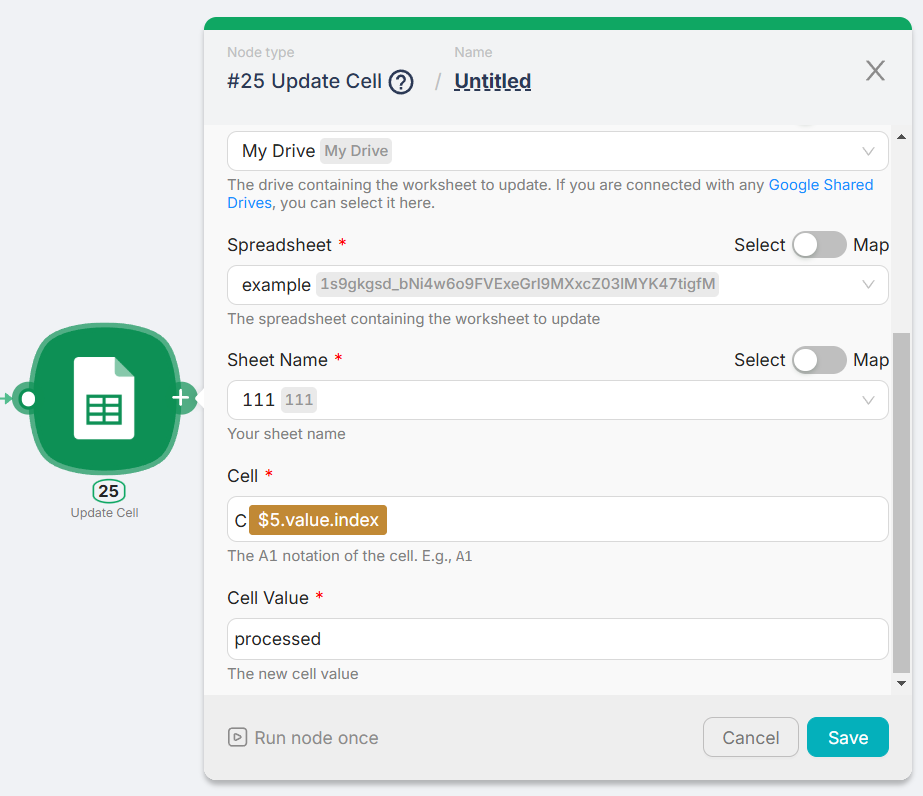Click the Cell Value field containing processed

click(557, 639)
